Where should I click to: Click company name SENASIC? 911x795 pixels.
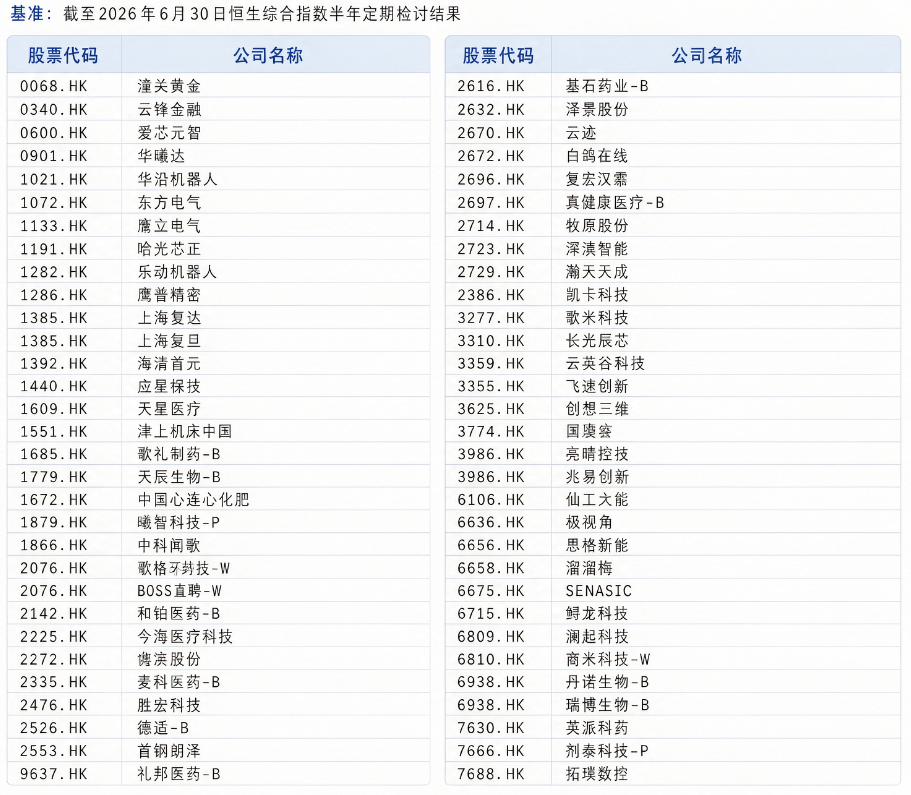(x=599, y=591)
